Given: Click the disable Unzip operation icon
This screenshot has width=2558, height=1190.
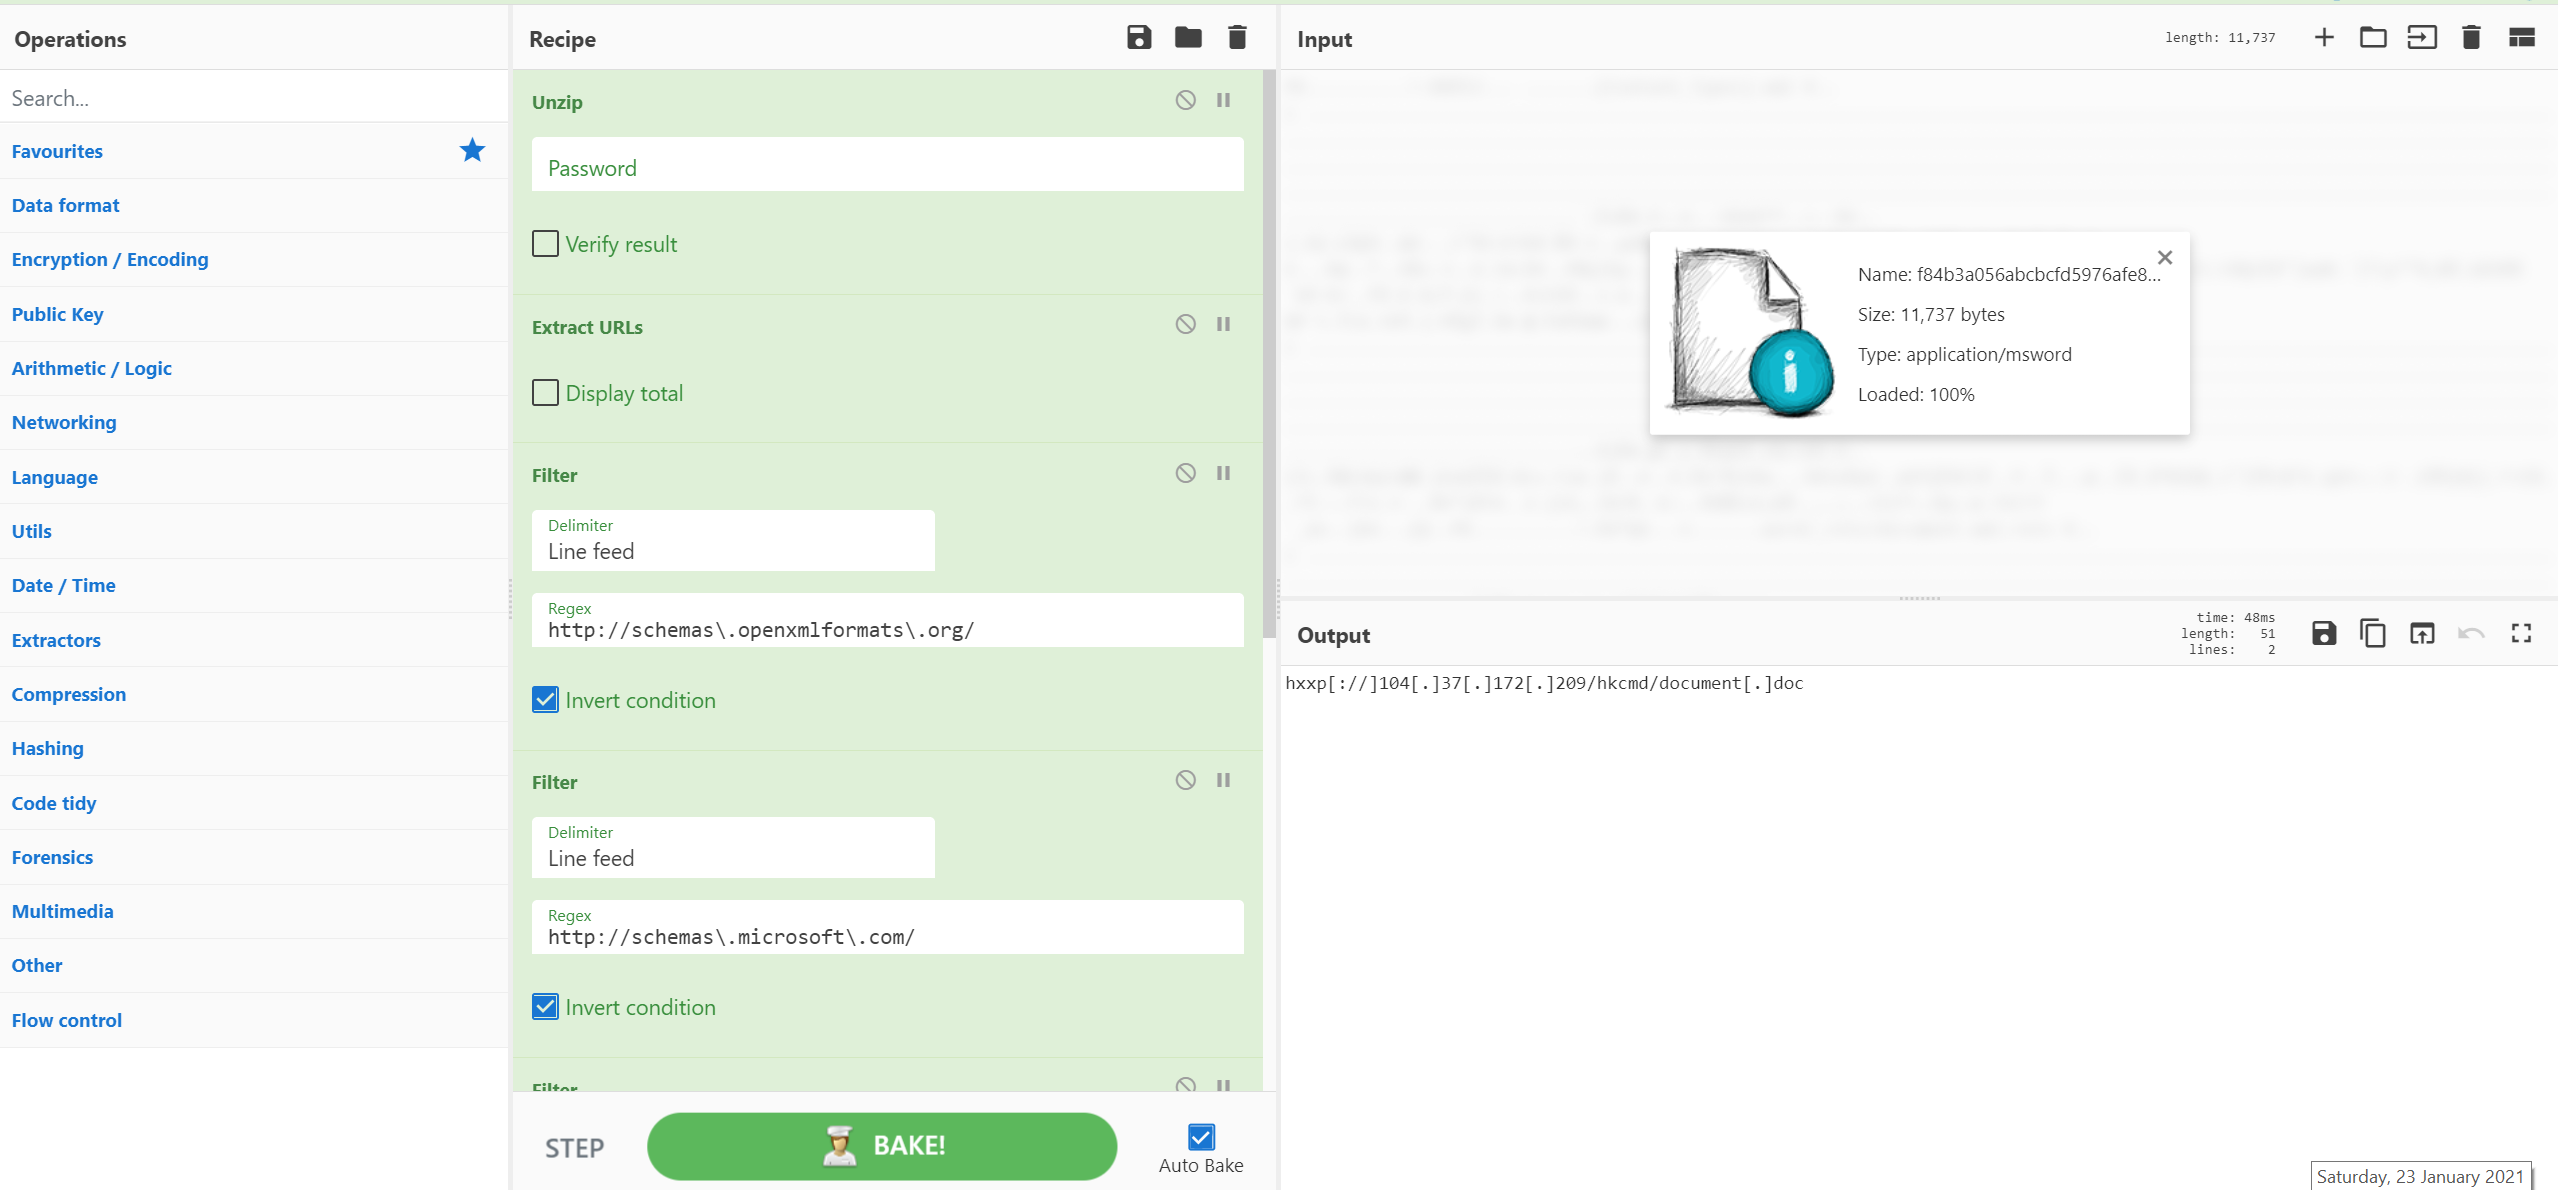Looking at the screenshot, I should [1186, 100].
